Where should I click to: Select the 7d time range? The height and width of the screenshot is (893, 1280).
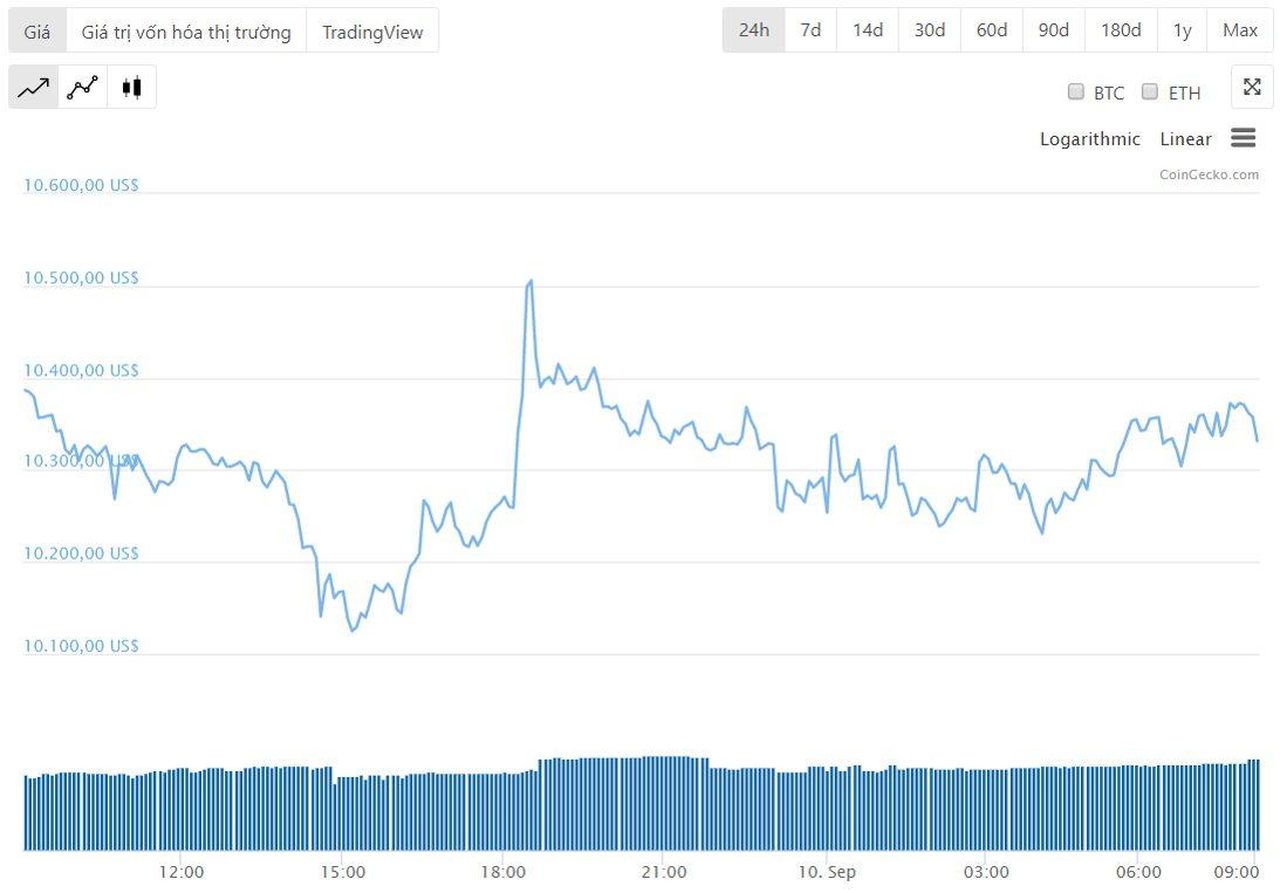[811, 30]
